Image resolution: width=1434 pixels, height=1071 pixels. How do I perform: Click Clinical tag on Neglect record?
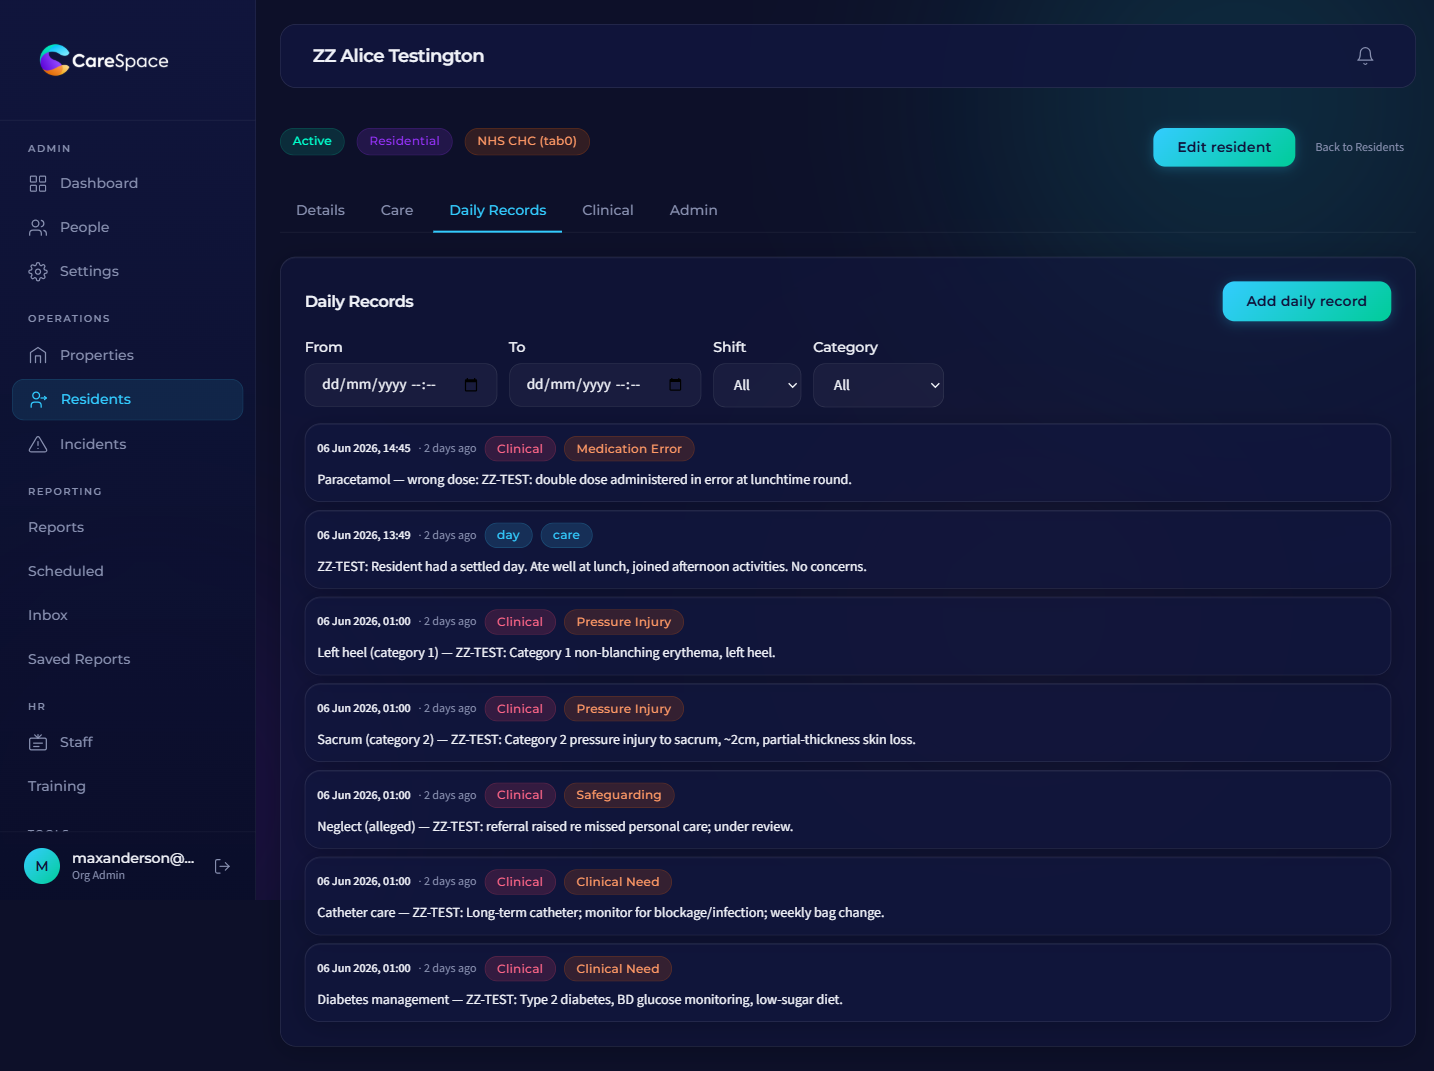coord(520,795)
